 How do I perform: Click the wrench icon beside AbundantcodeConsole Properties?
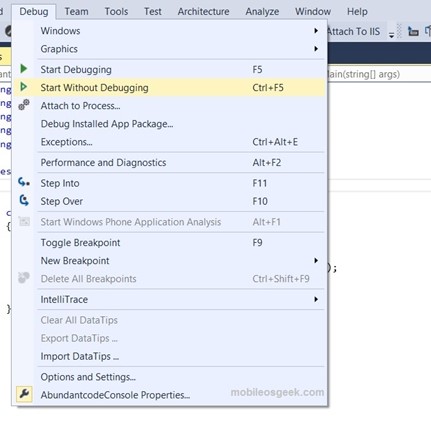point(24,394)
